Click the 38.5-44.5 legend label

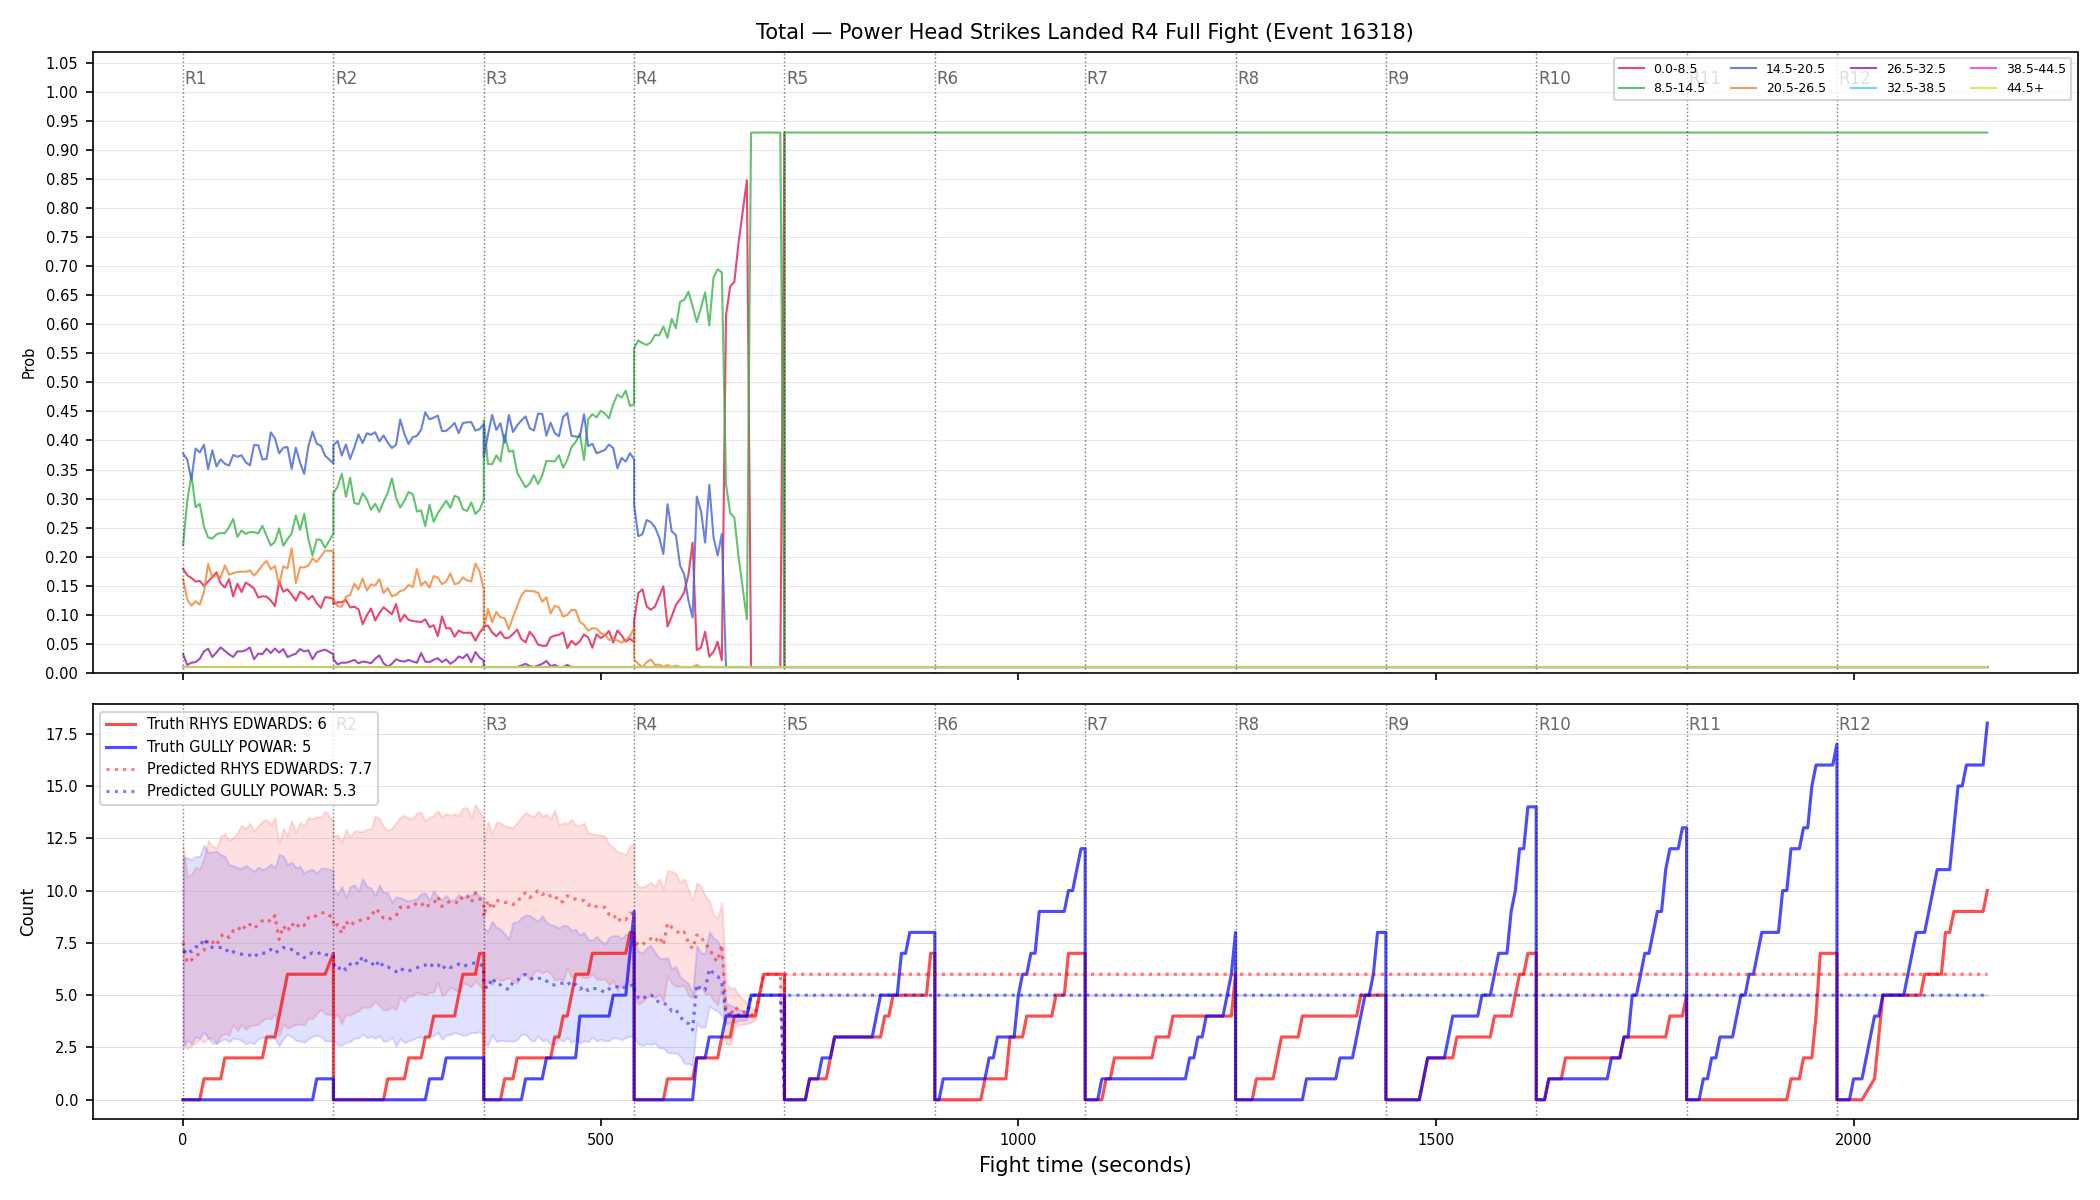click(x=2035, y=69)
